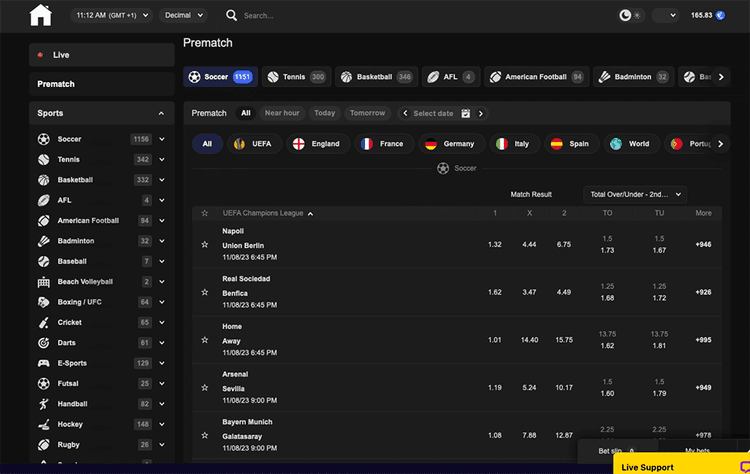Open the time zone dropdown
This screenshot has height=474, width=750.
[112, 15]
